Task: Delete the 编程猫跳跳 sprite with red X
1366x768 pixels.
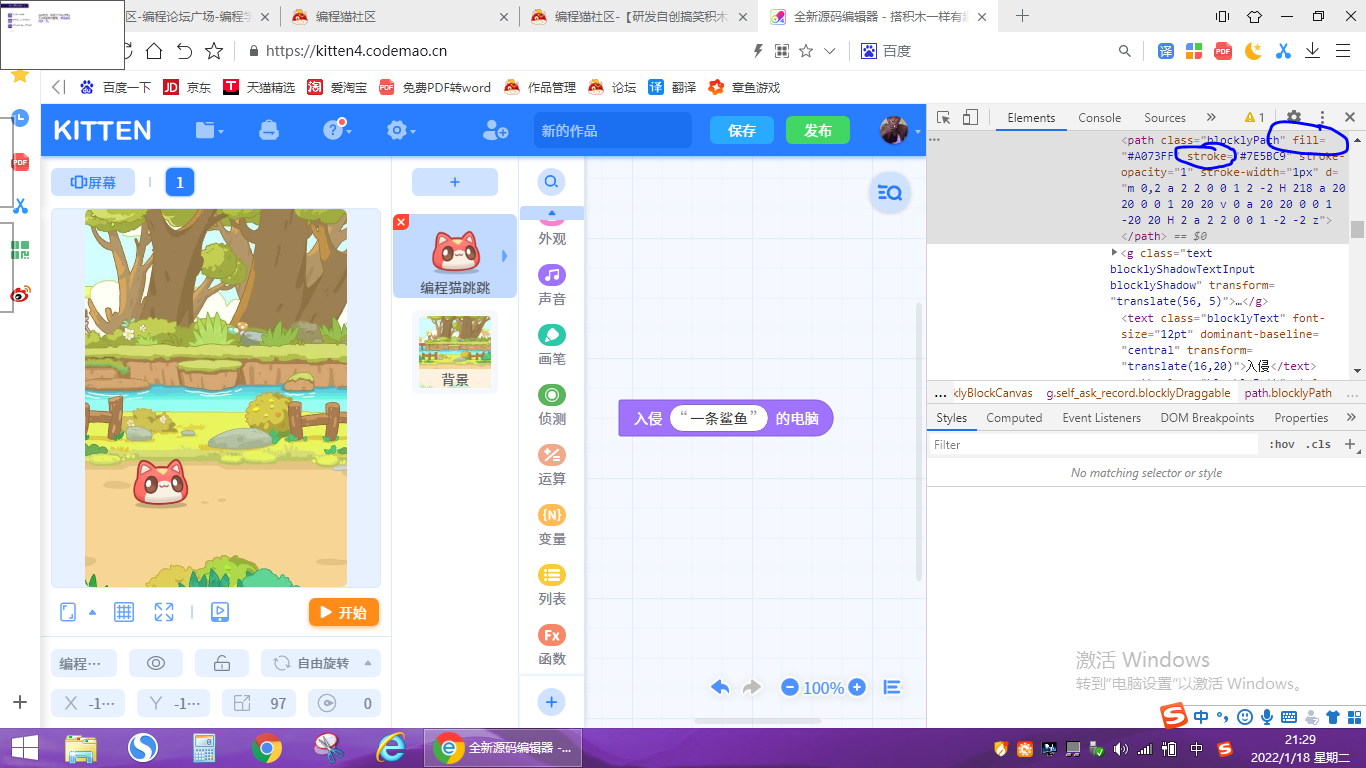Action: pyautogui.click(x=401, y=222)
